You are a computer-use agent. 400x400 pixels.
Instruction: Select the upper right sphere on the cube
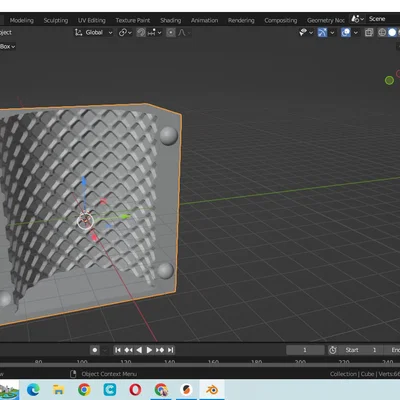point(169,136)
